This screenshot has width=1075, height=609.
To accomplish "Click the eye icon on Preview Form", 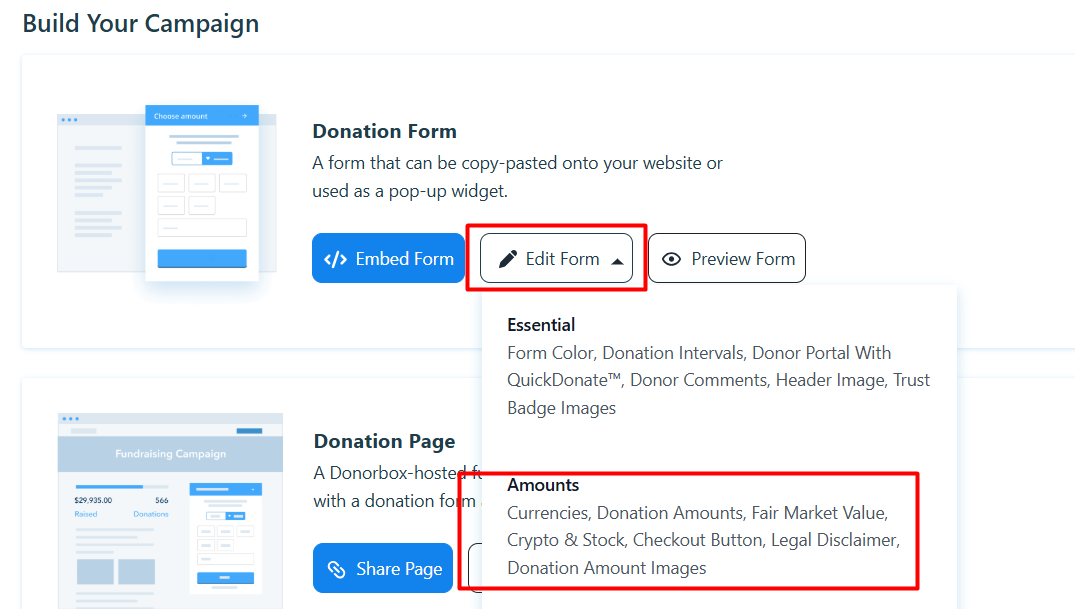I will pos(672,259).
